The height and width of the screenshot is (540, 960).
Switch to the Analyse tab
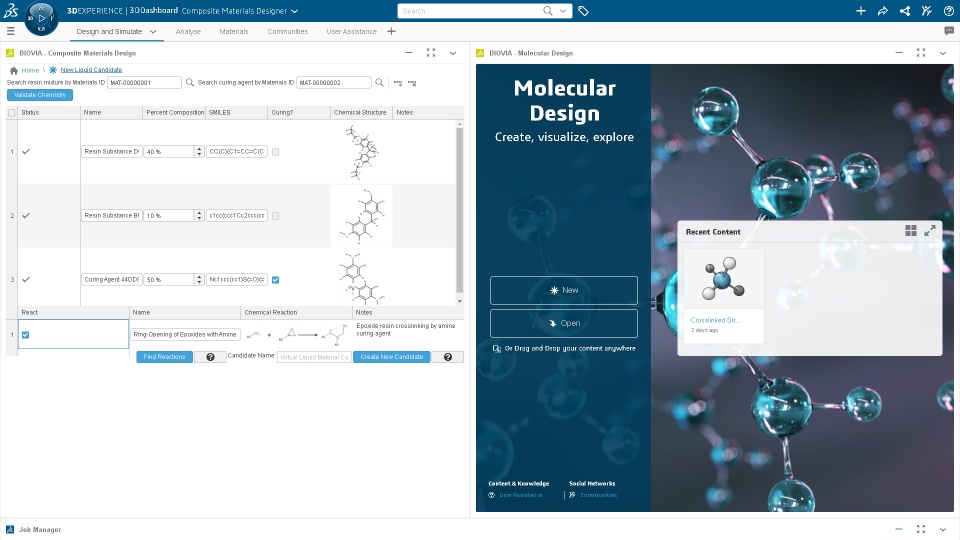(188, 31)
